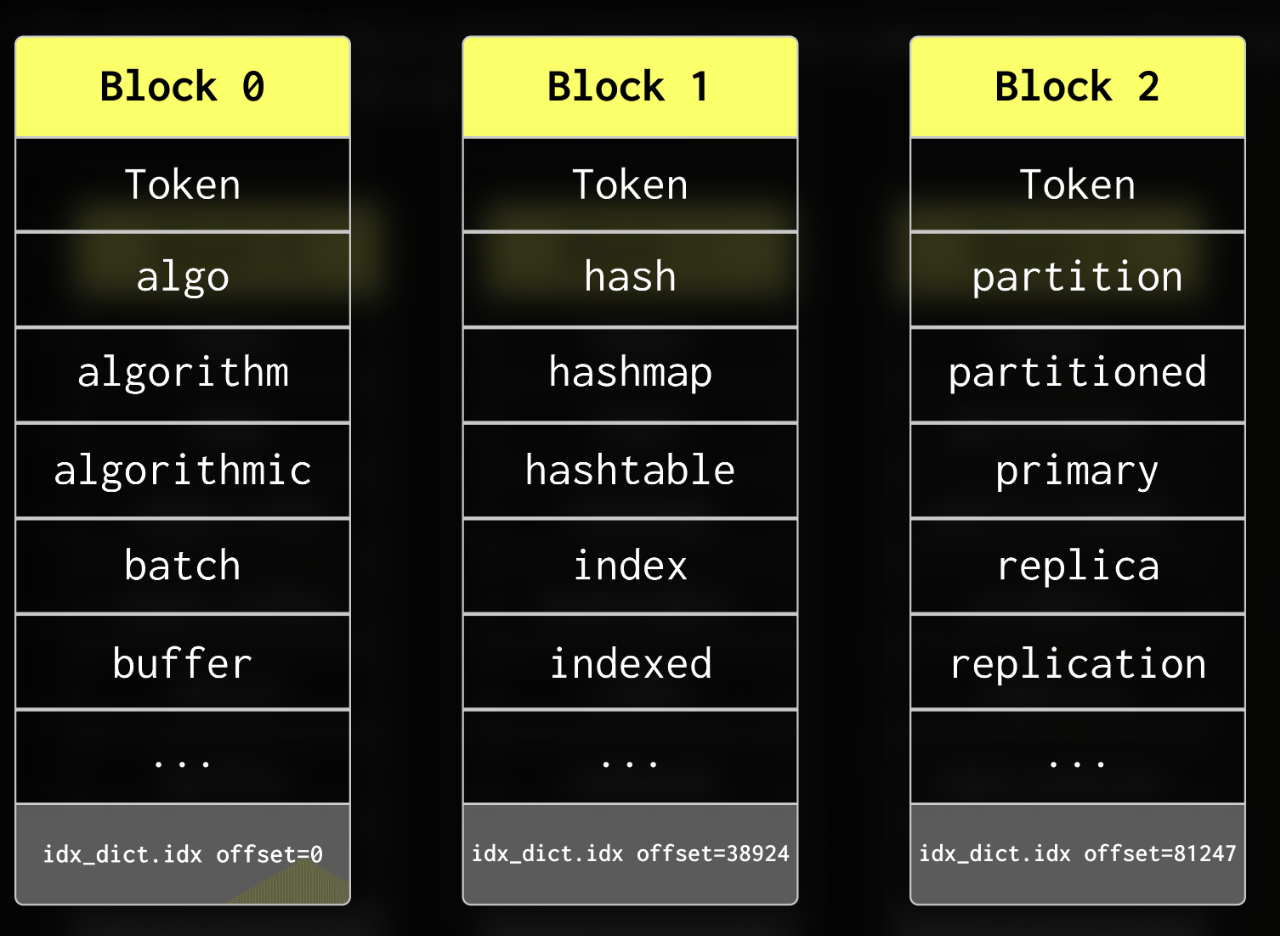Click the 'hashtable' token entry
The image size is (1280, 936).
coord(630,470)
